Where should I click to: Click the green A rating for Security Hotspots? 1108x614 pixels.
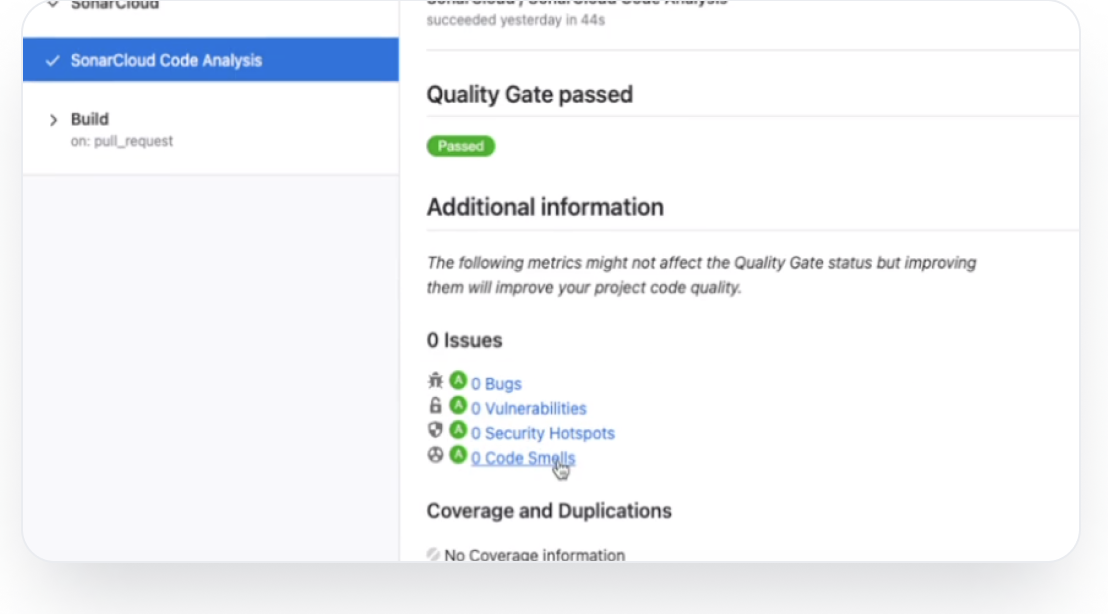pyautogui.click(x=458, y=430)
